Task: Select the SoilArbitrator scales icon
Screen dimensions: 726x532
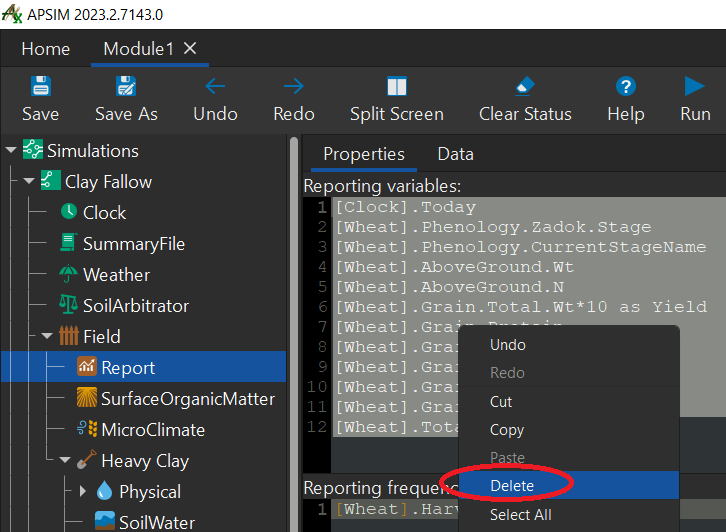Action: tap(68, 304)
